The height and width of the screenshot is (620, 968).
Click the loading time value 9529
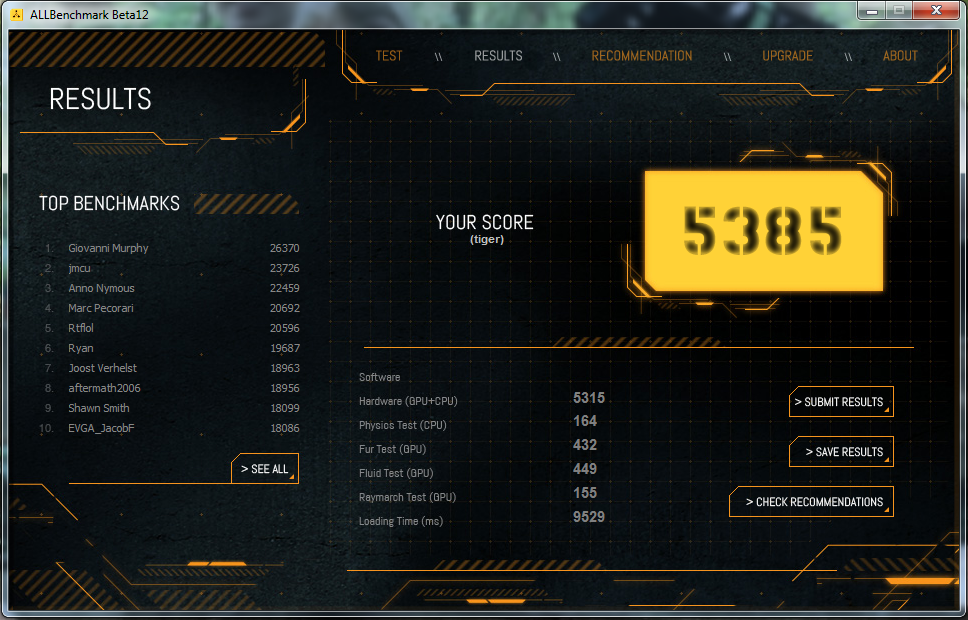(x=589, y=517)
